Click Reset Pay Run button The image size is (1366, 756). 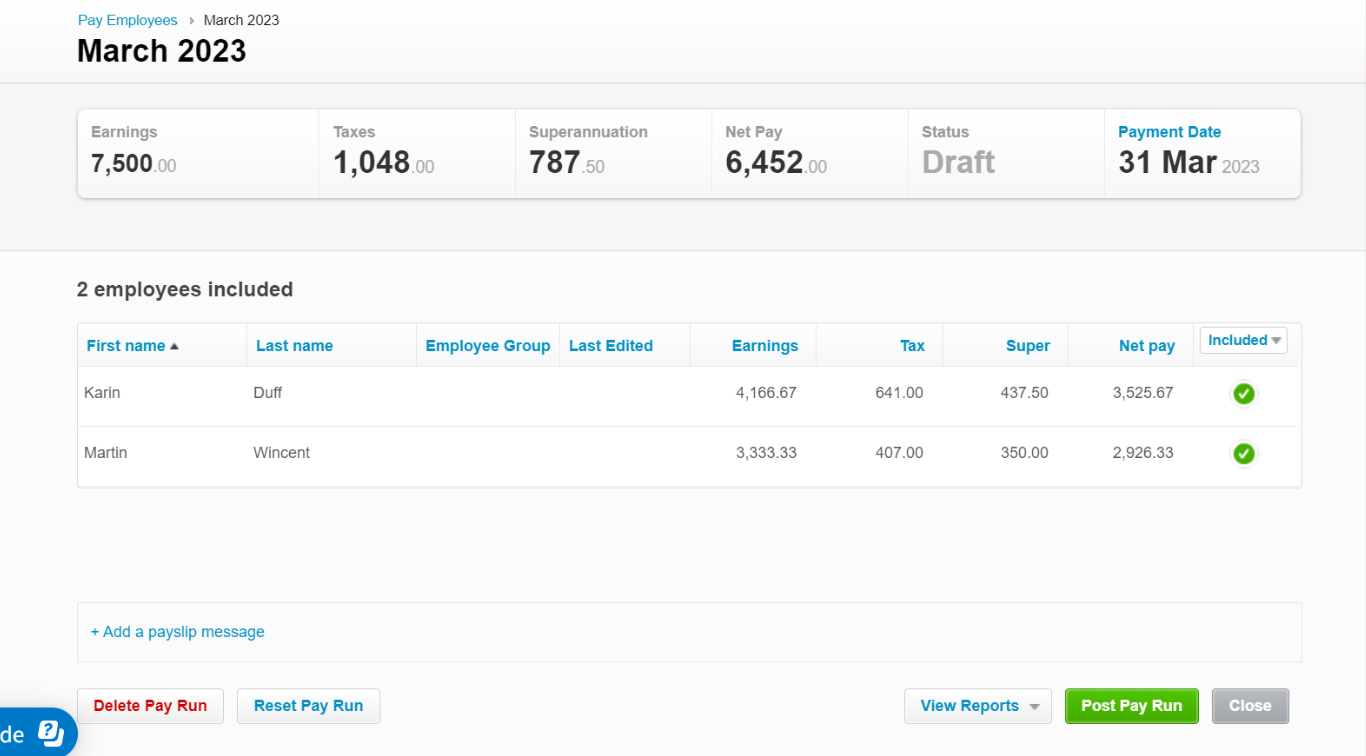coord(308,706)
